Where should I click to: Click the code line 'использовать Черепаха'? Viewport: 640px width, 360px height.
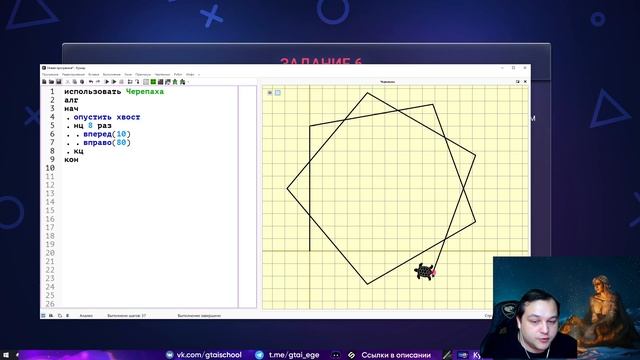pos(114,91)
